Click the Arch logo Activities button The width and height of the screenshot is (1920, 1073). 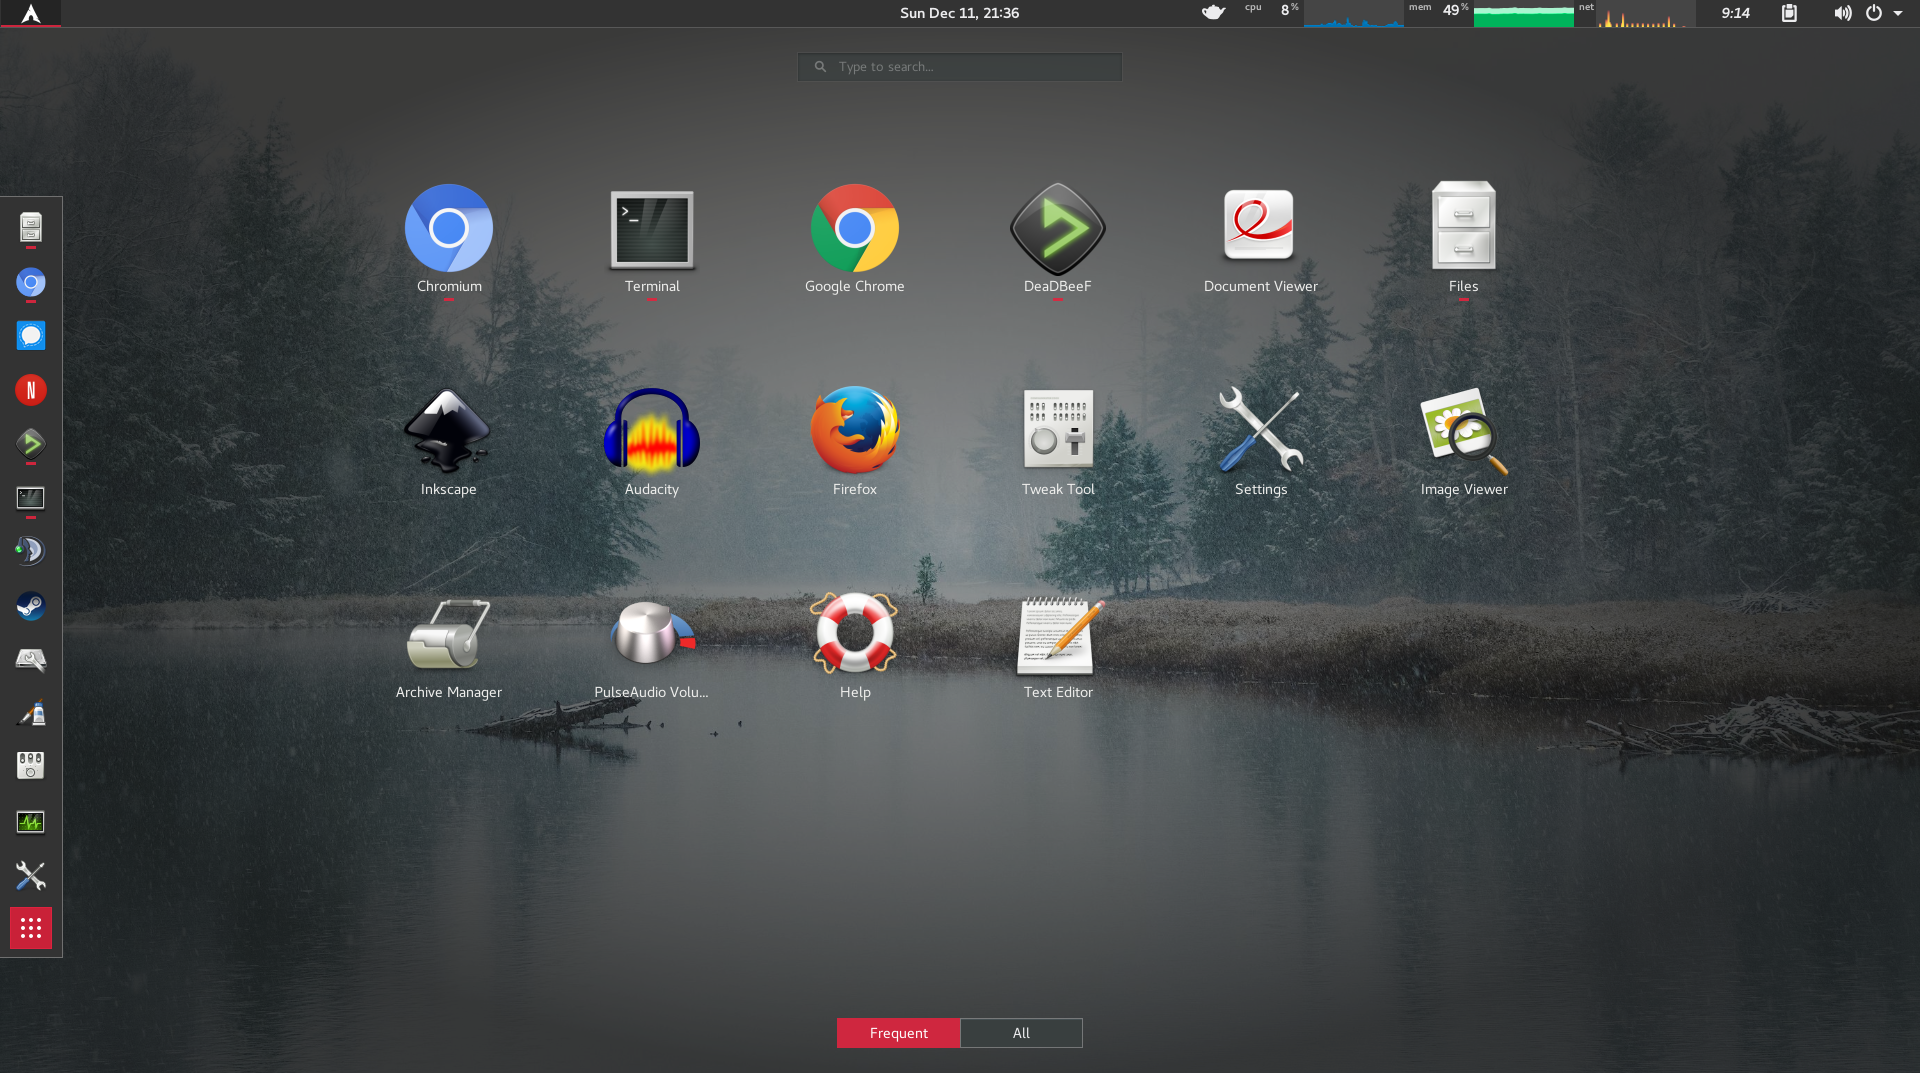coord(31,13)
